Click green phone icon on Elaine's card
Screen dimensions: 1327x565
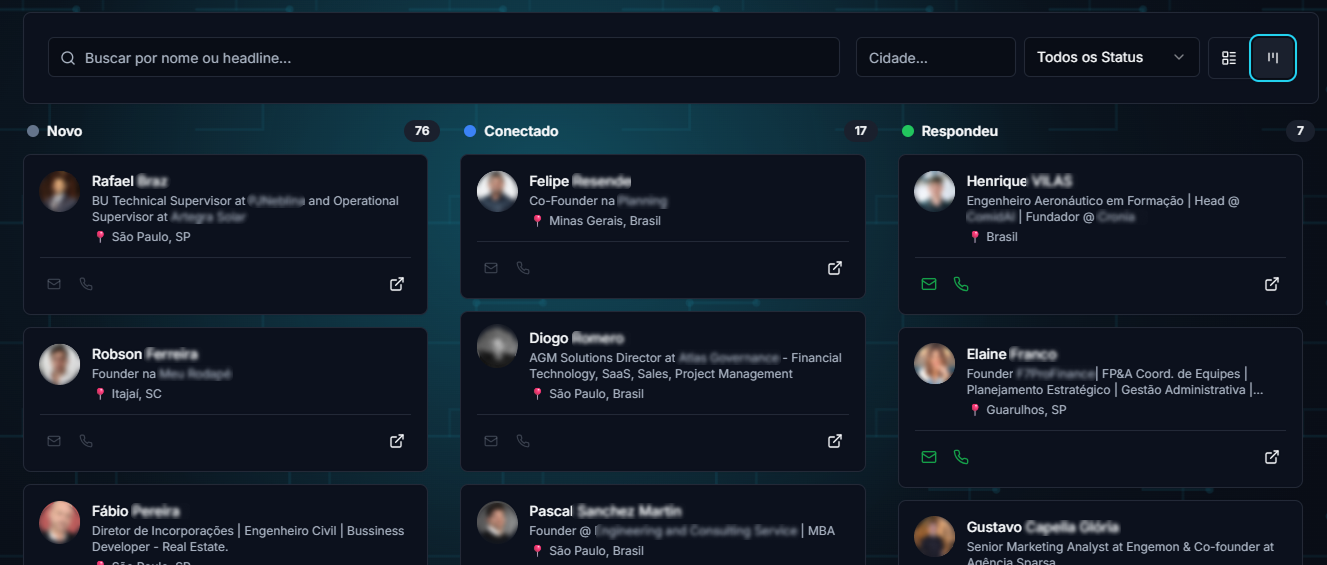961,457
